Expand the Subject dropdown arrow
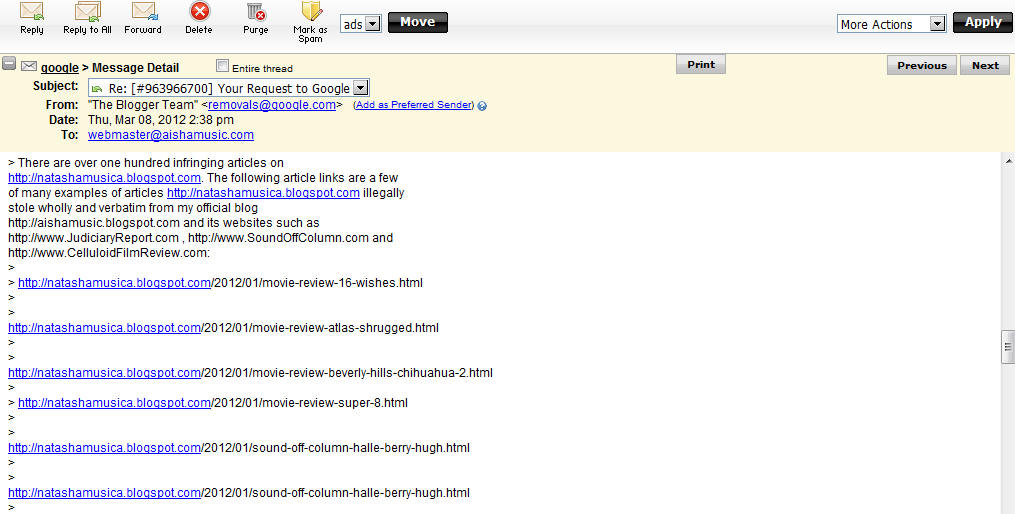 tap(361, 88)
